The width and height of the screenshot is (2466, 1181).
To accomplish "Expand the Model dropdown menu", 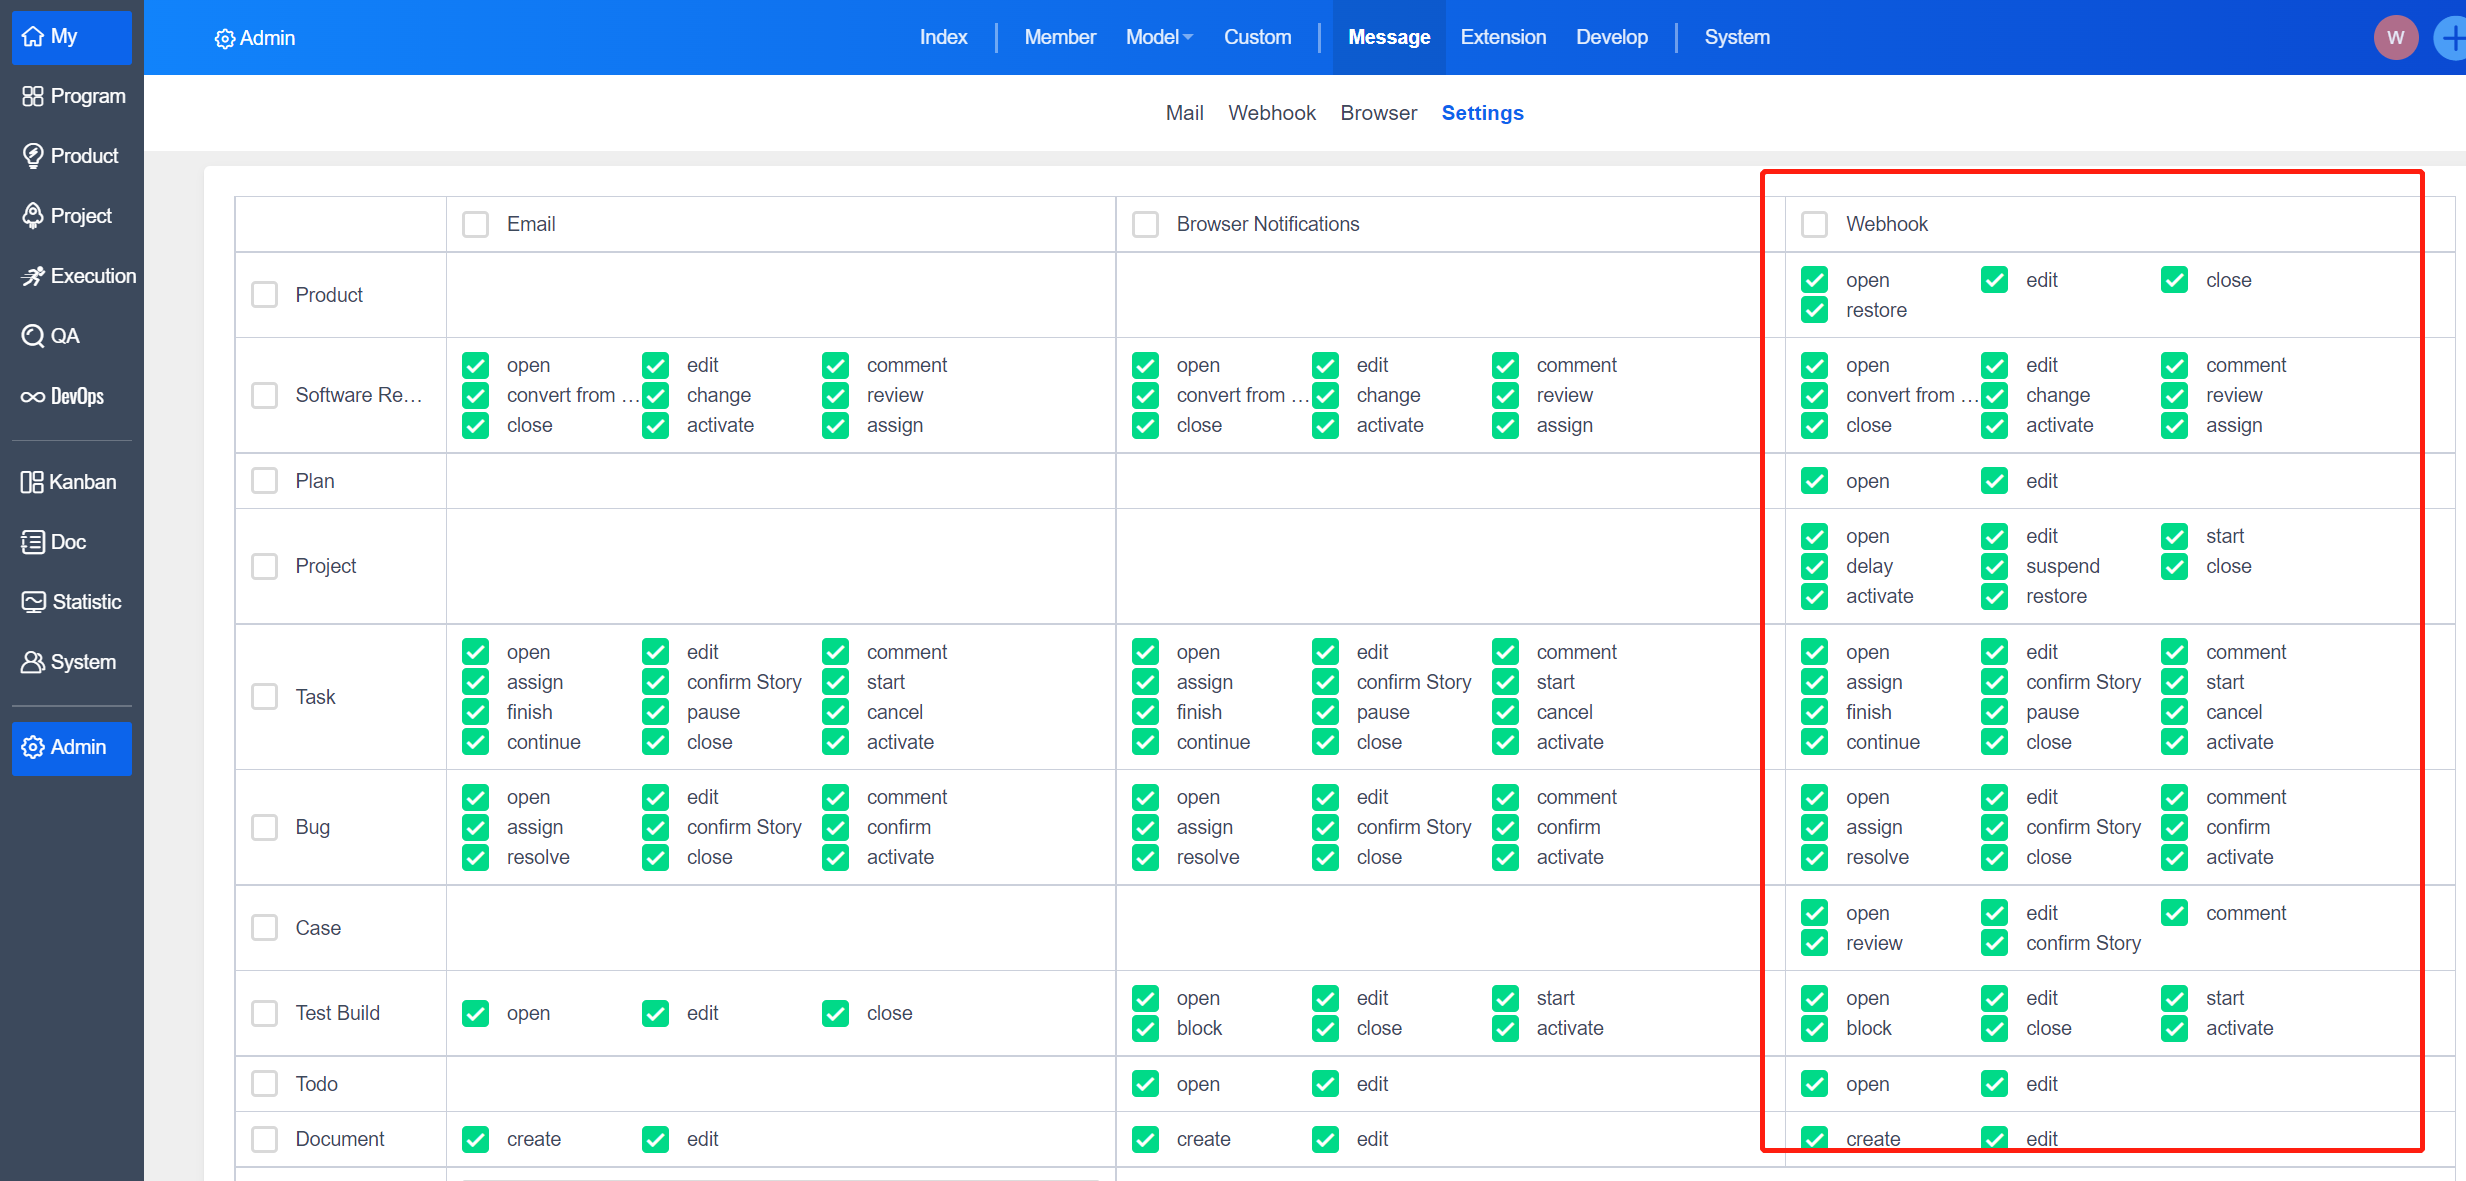I will pos(1159,37).
